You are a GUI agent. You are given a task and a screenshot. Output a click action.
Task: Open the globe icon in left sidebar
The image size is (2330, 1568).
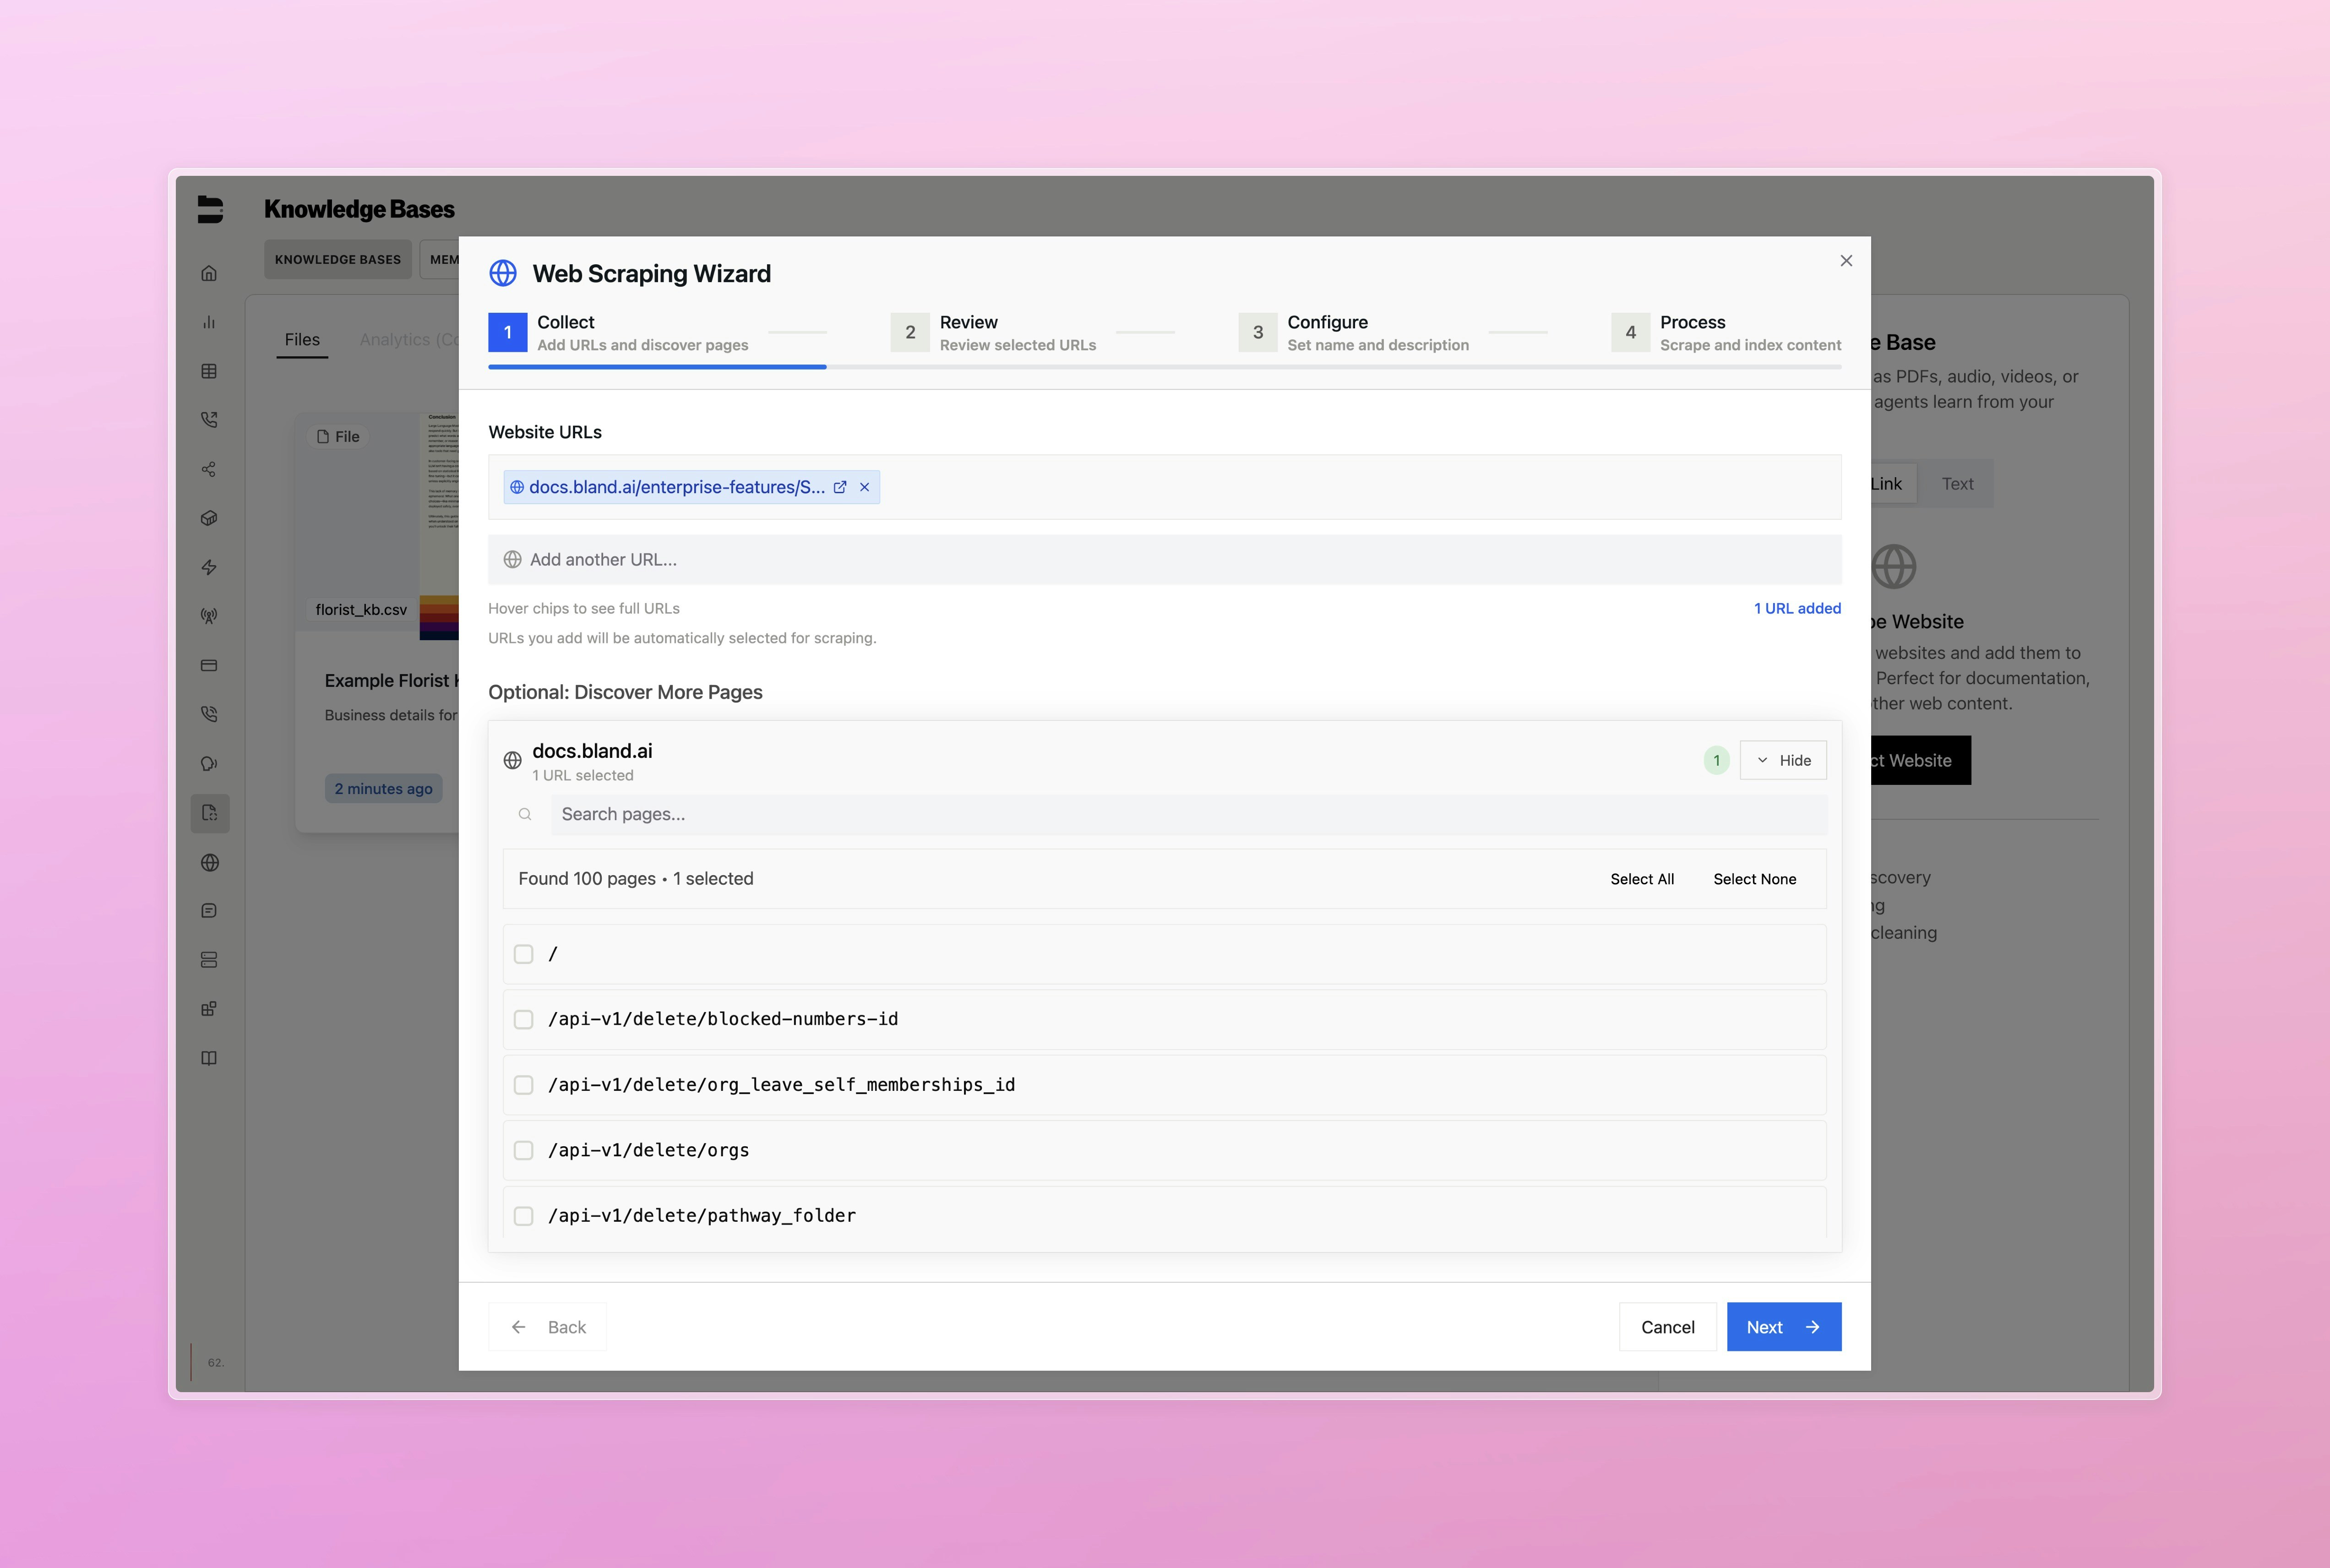pyautogui.click(x=209, y=862)
